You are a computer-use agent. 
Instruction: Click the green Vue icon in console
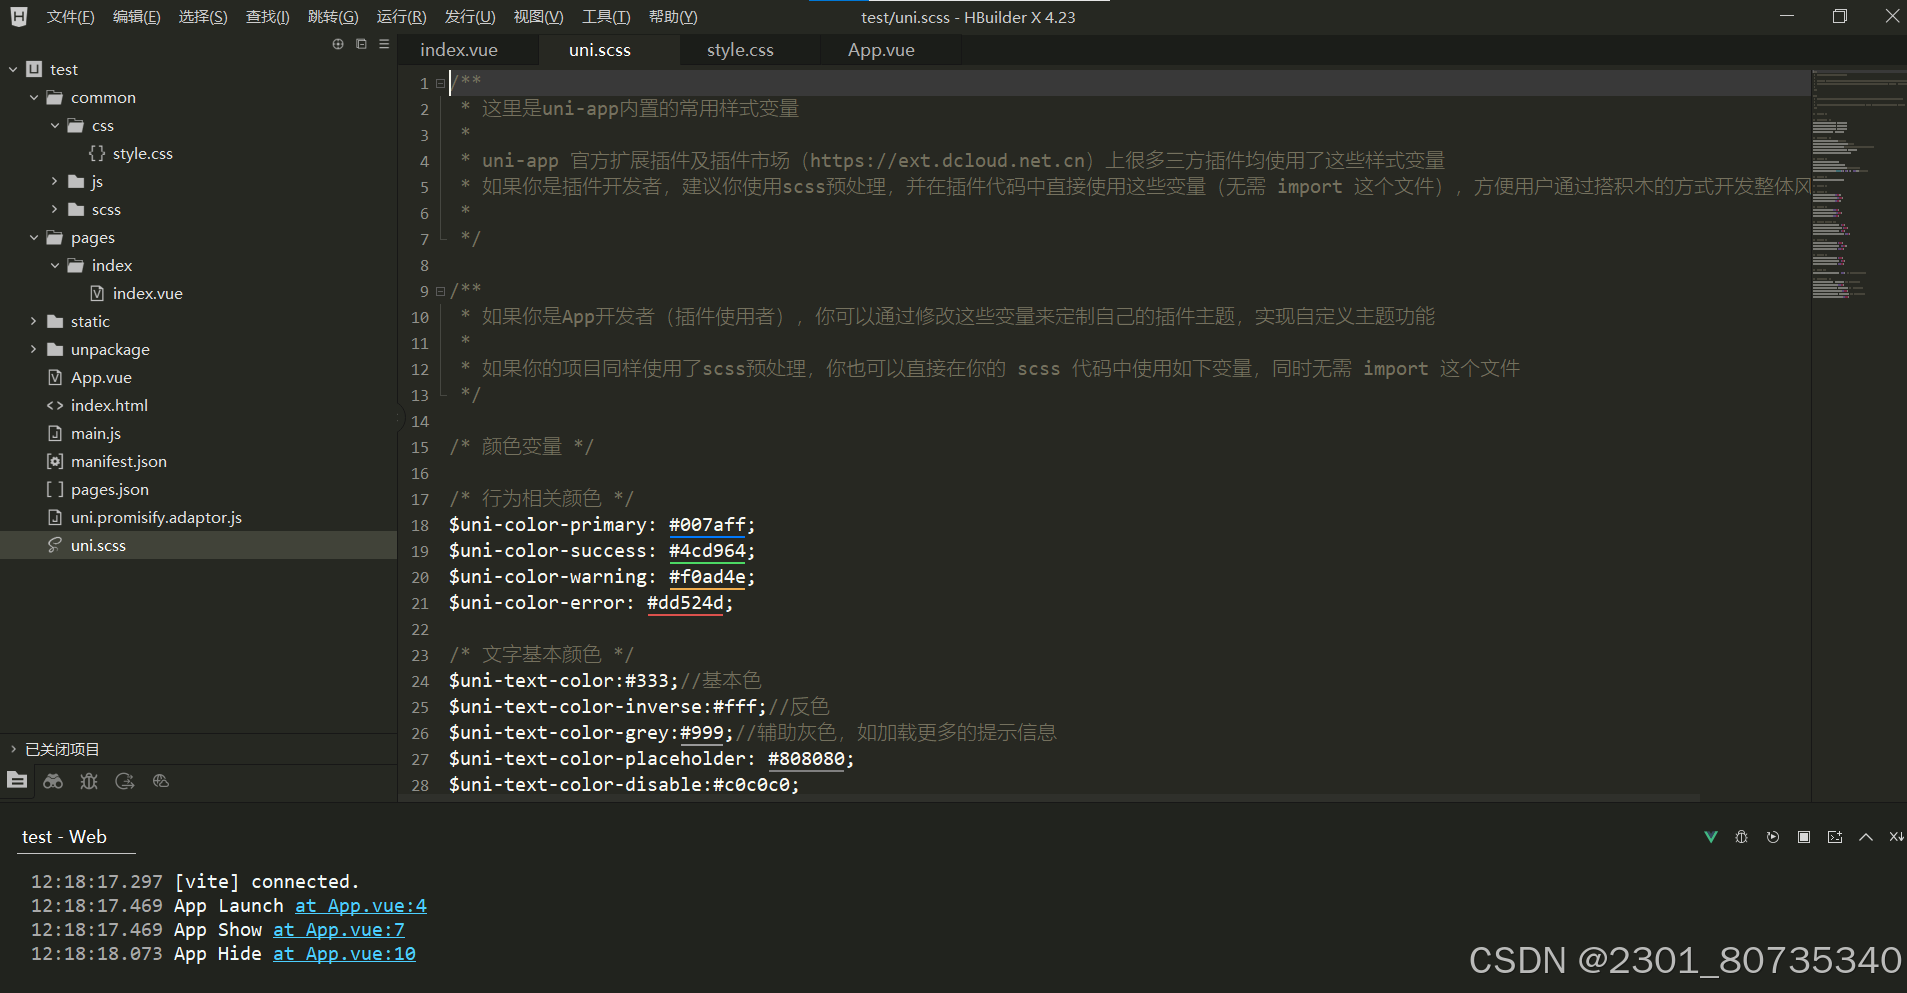1711,837
